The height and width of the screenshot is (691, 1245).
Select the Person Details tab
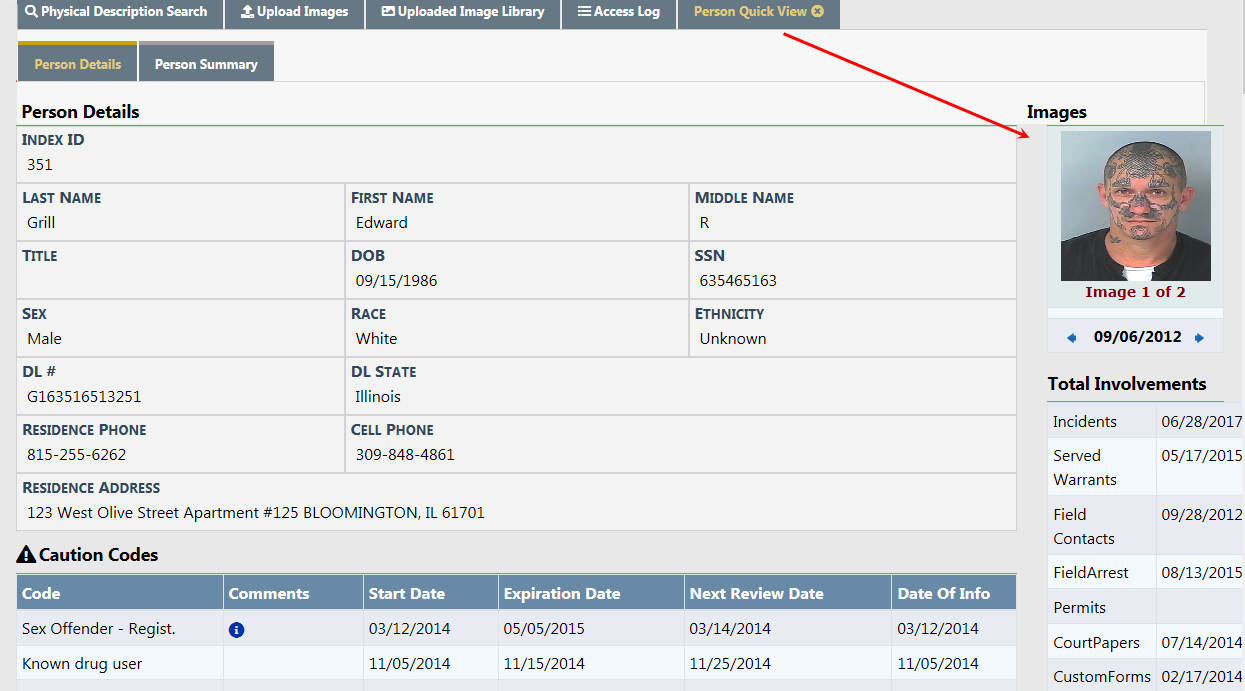pyautogui.click(x=78, y=64)
